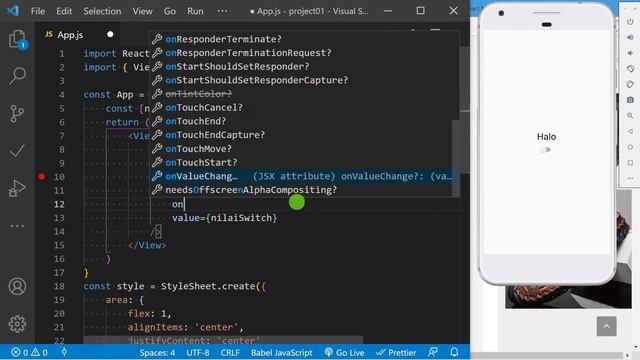Select needsOffscreenAlphaCompositing? suggestion
640x360 pixels.
(x=301, y=190)
